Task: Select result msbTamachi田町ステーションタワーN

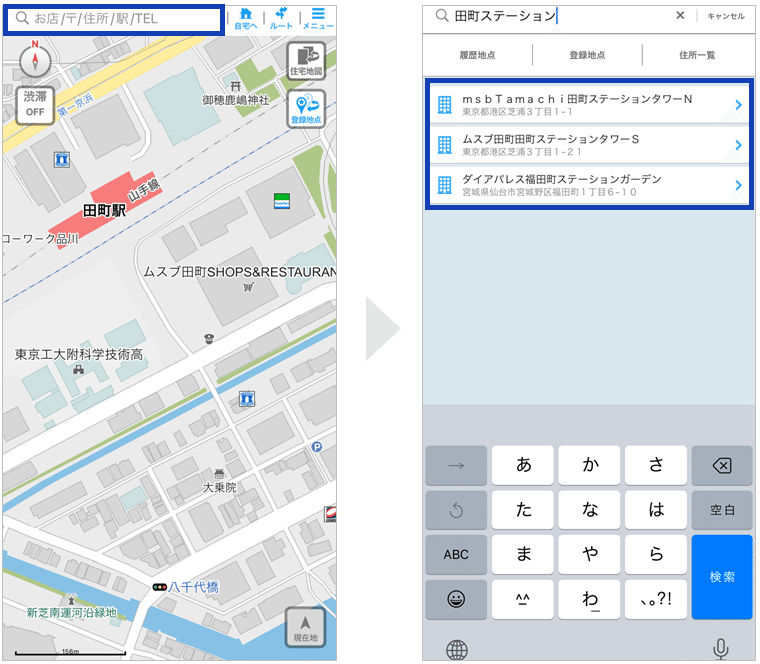Action: click(x=589, y=104)
